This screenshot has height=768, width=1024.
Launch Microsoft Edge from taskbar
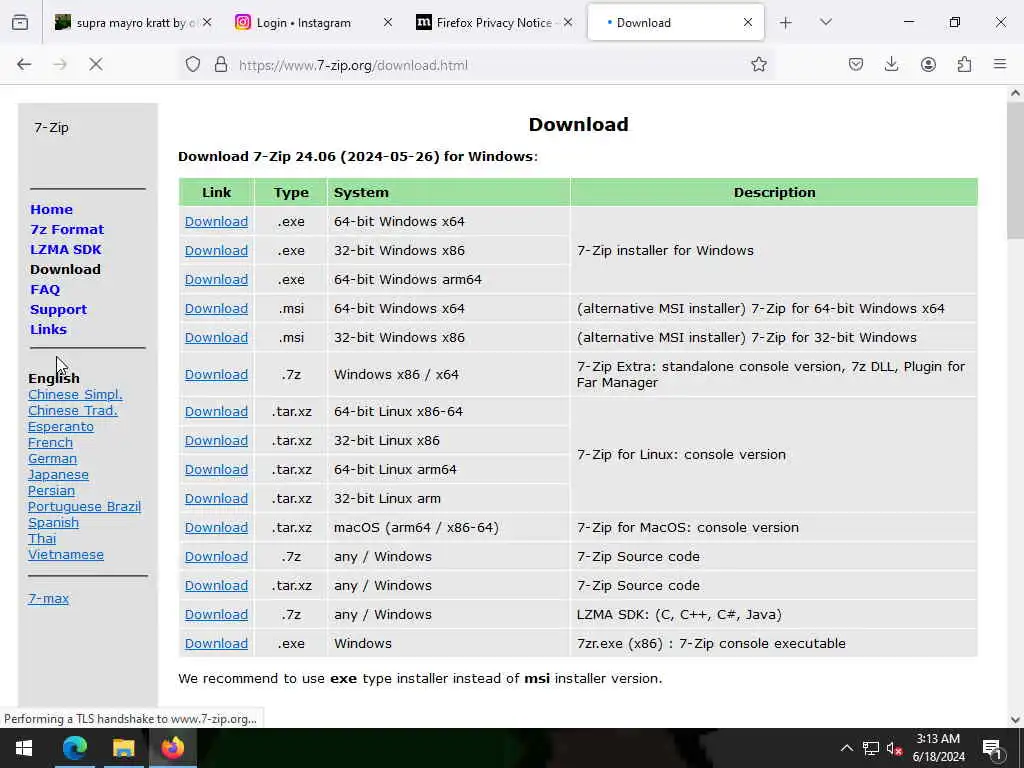[74, 748]
